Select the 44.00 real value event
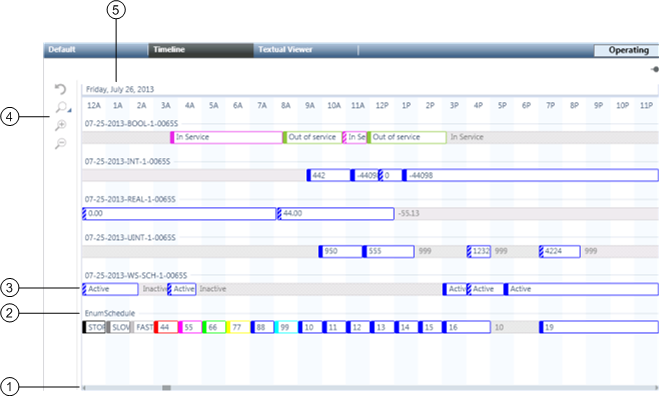Screen dimensions: 660x396 tap(335, 213)
